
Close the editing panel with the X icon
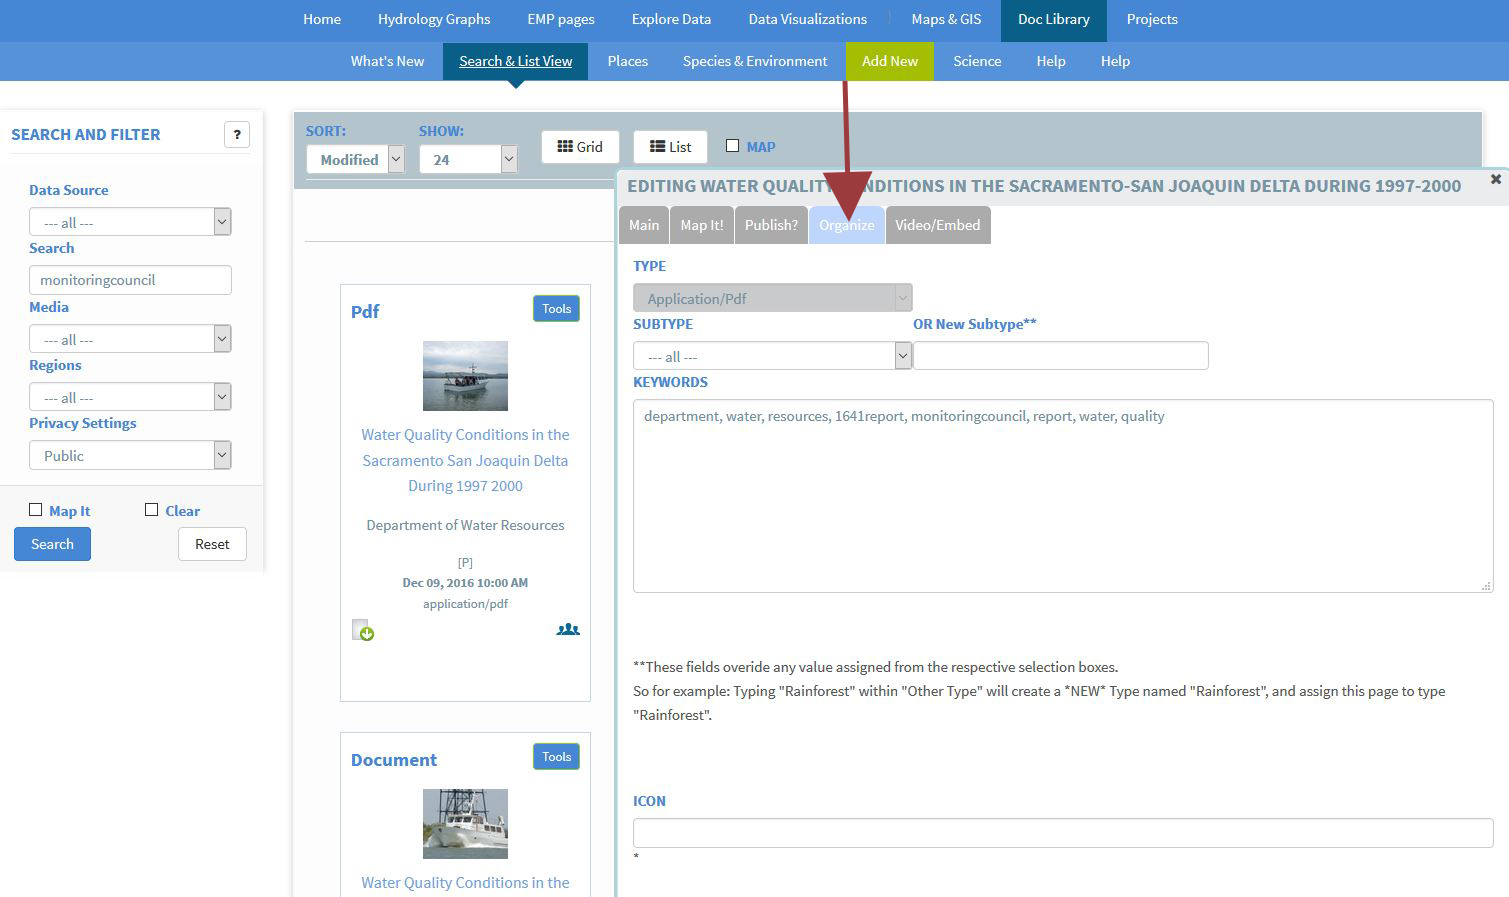pyautogui.click(x=1495, y=179)
